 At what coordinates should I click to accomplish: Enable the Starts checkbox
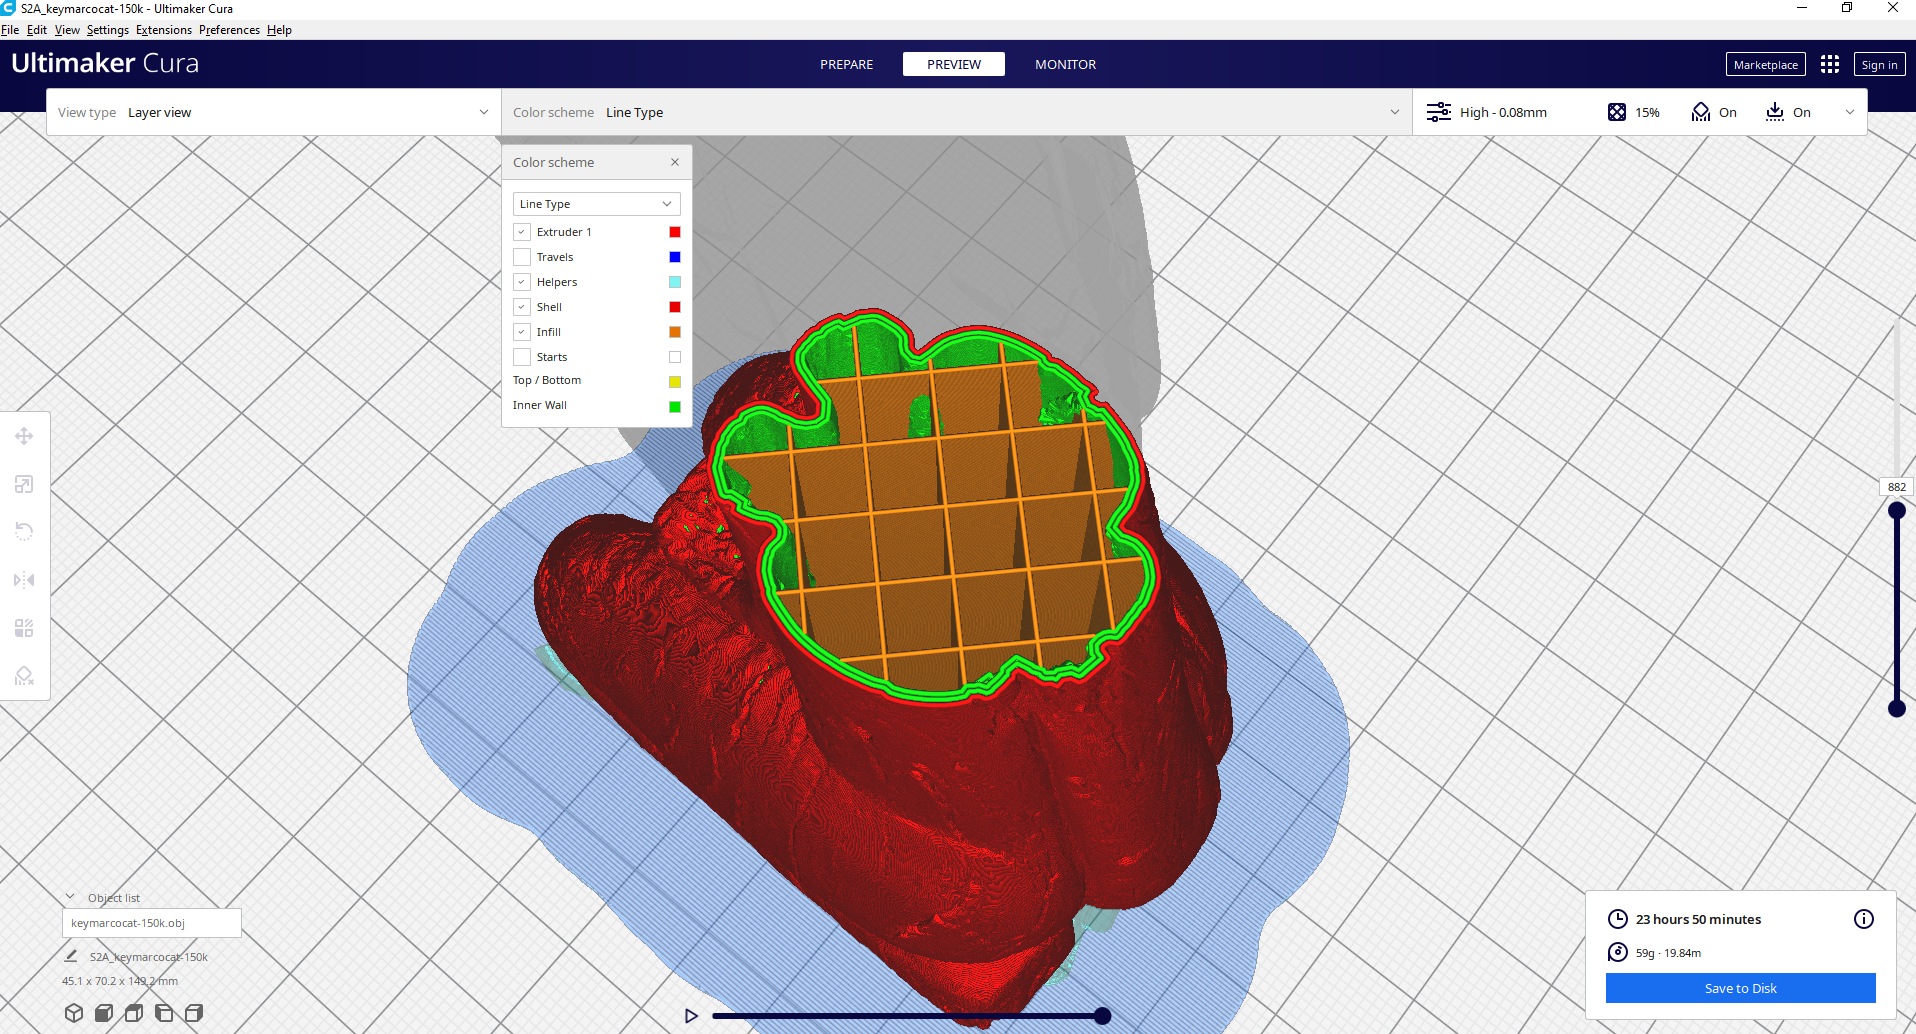coord(522,357)
